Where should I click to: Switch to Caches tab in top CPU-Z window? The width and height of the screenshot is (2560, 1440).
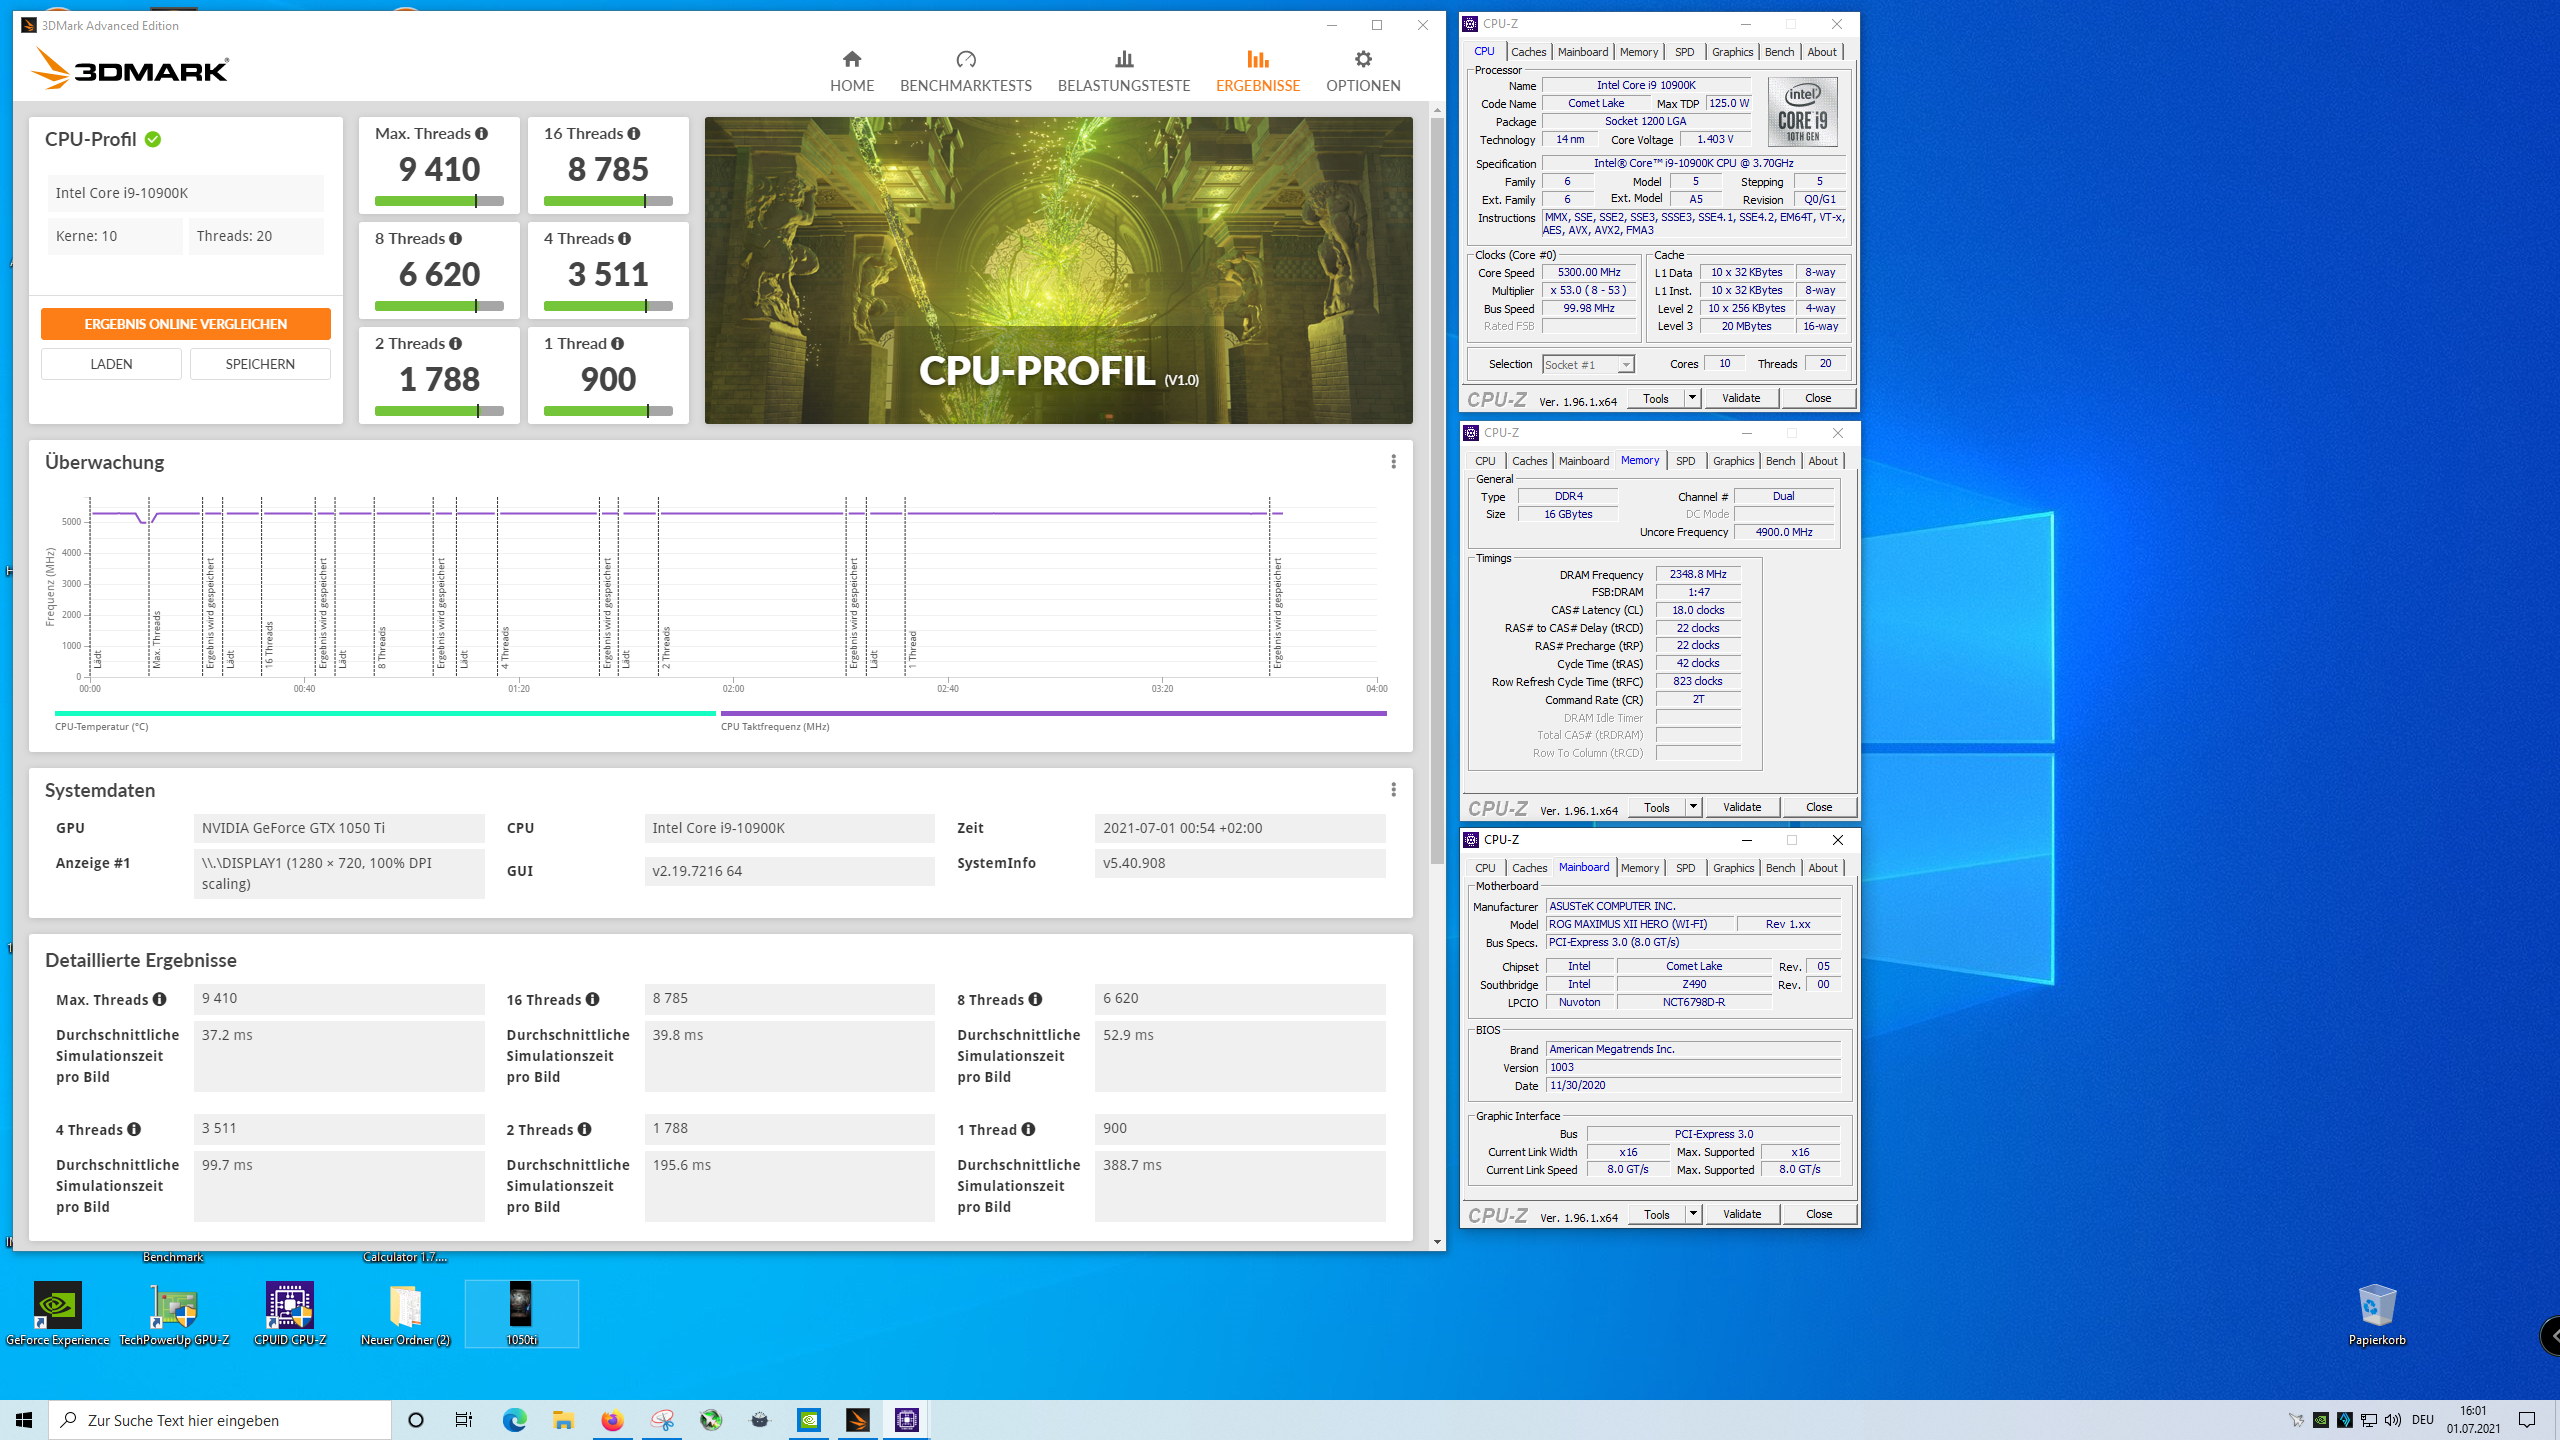pyautogui.click(x=1528, y=52)
